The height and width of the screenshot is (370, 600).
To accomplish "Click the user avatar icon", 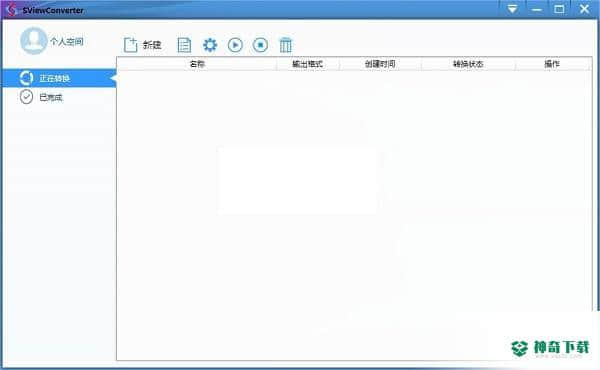I will click(x=34, y=41).
